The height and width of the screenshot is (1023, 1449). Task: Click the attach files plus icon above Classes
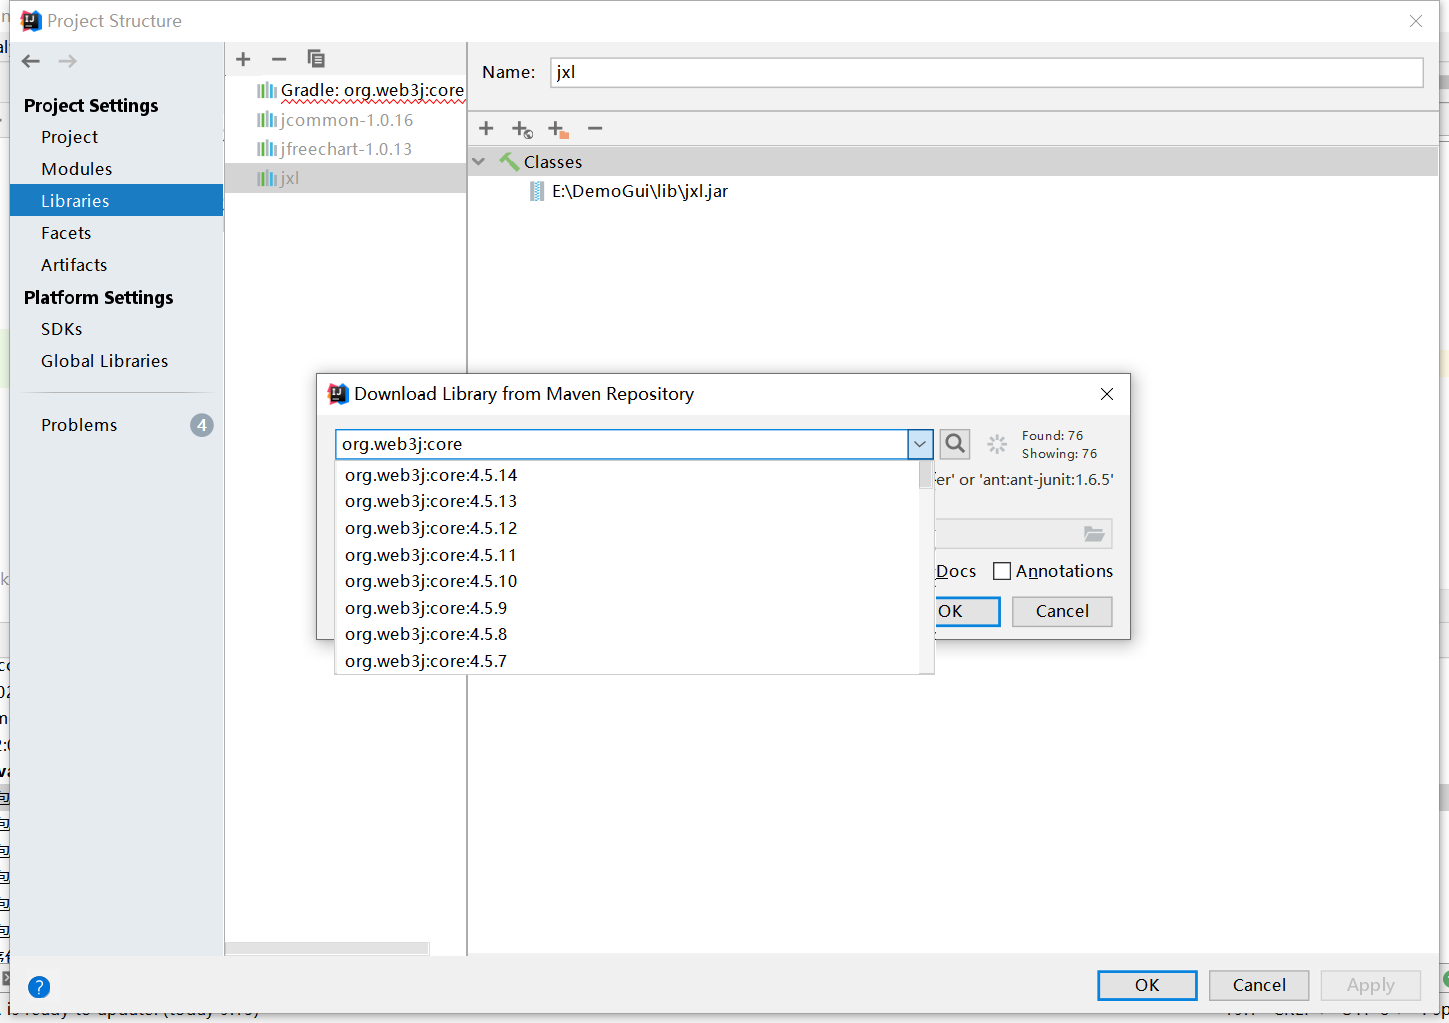pos(486,128)
